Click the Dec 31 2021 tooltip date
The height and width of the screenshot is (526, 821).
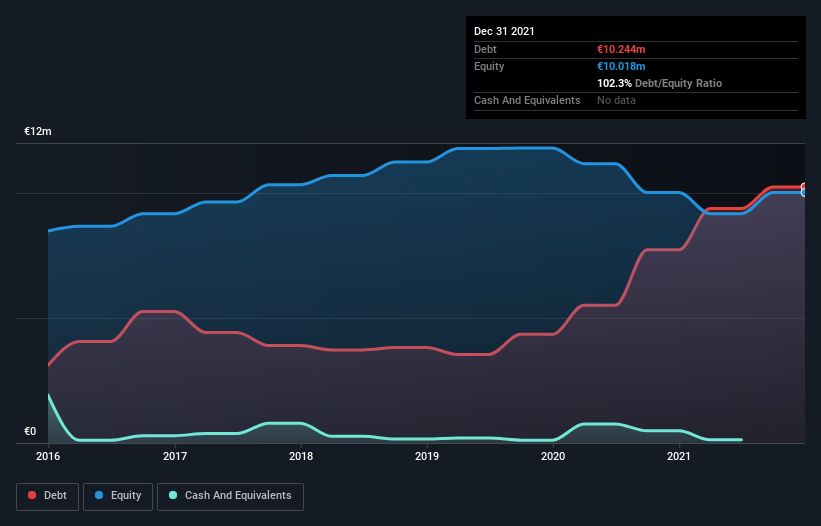point(504,31)
